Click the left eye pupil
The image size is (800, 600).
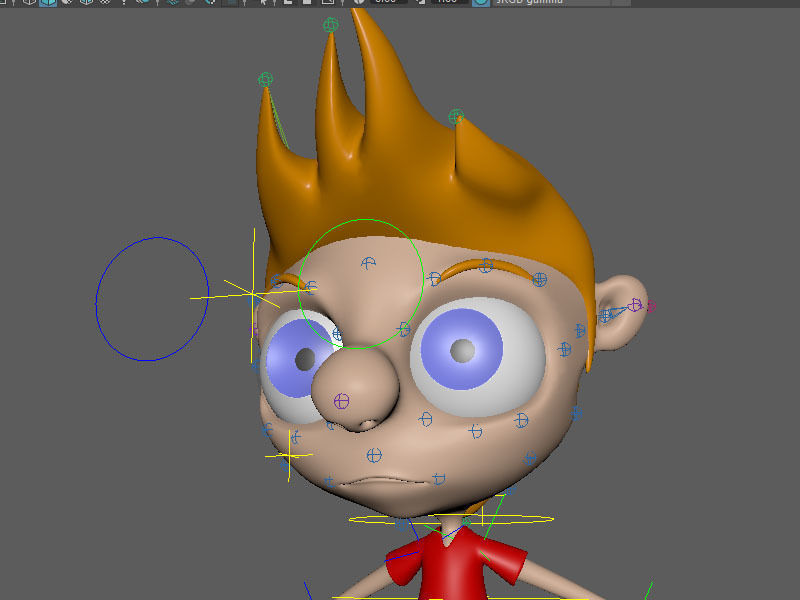click(305, 359)
